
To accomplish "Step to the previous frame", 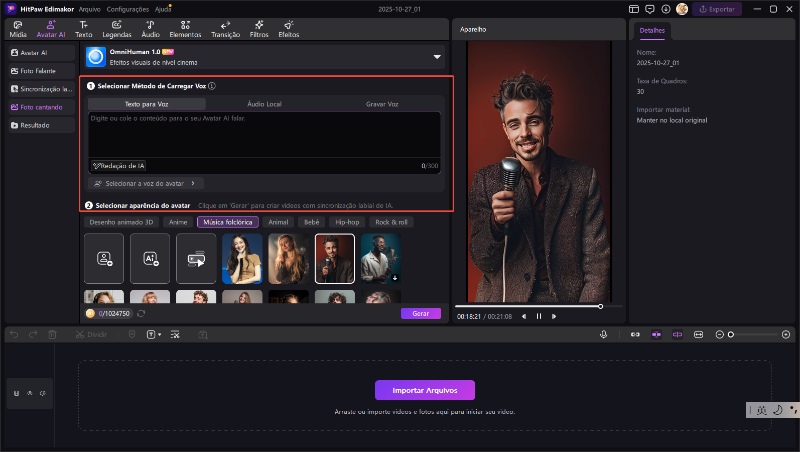I will [x=524, y=316].
